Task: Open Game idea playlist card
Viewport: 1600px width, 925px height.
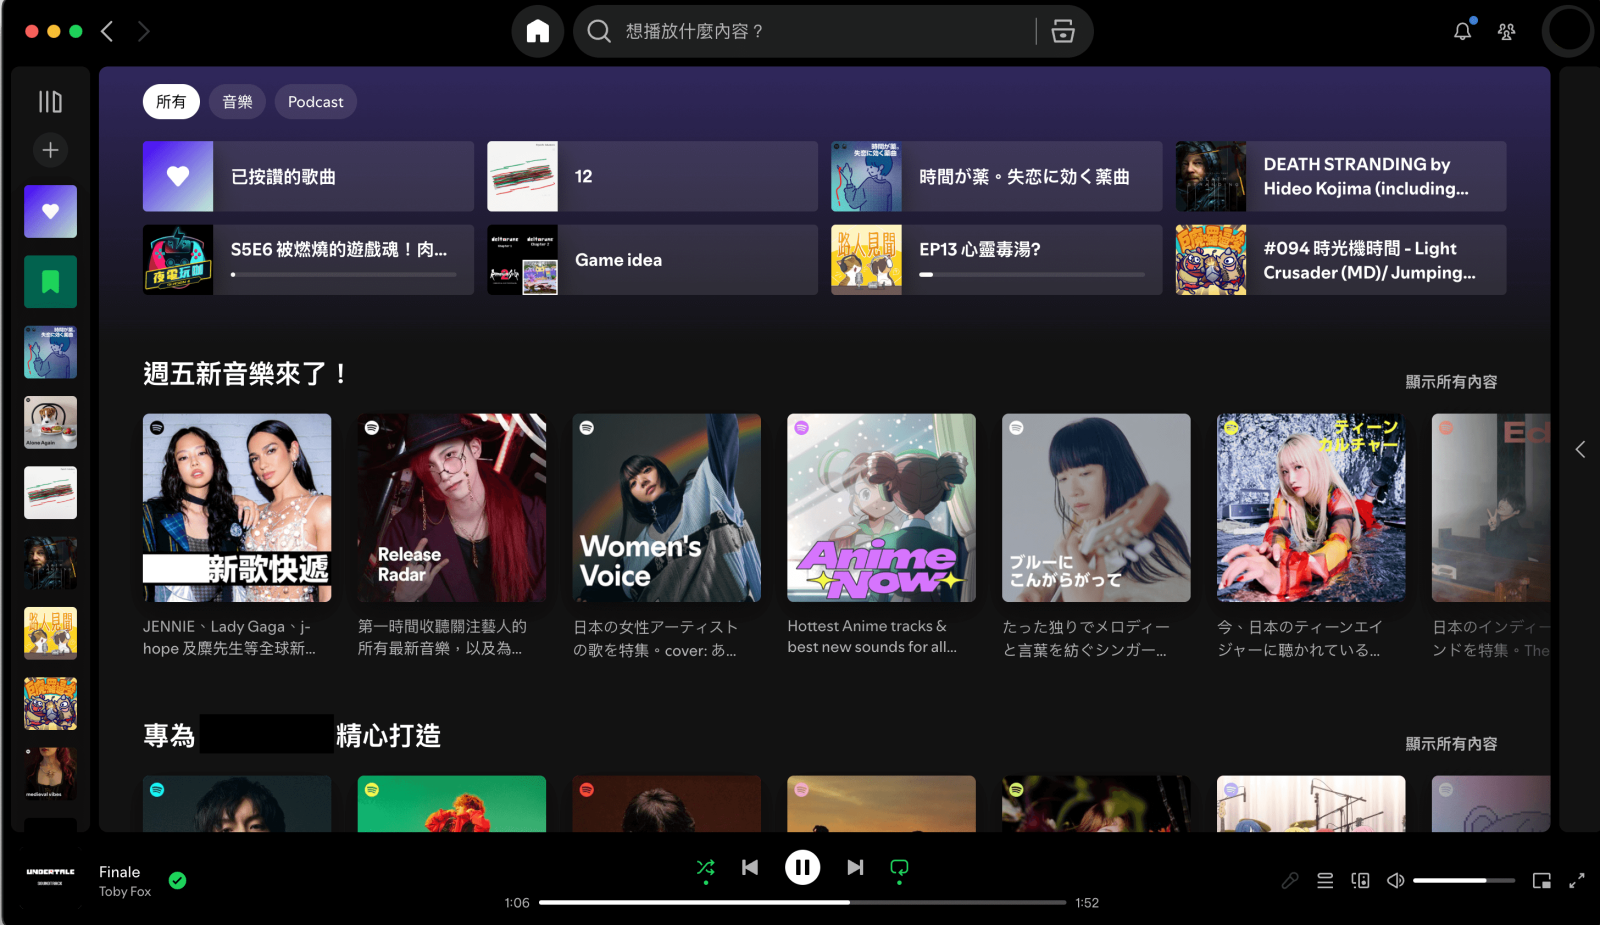Action: [x=652, y=259]
